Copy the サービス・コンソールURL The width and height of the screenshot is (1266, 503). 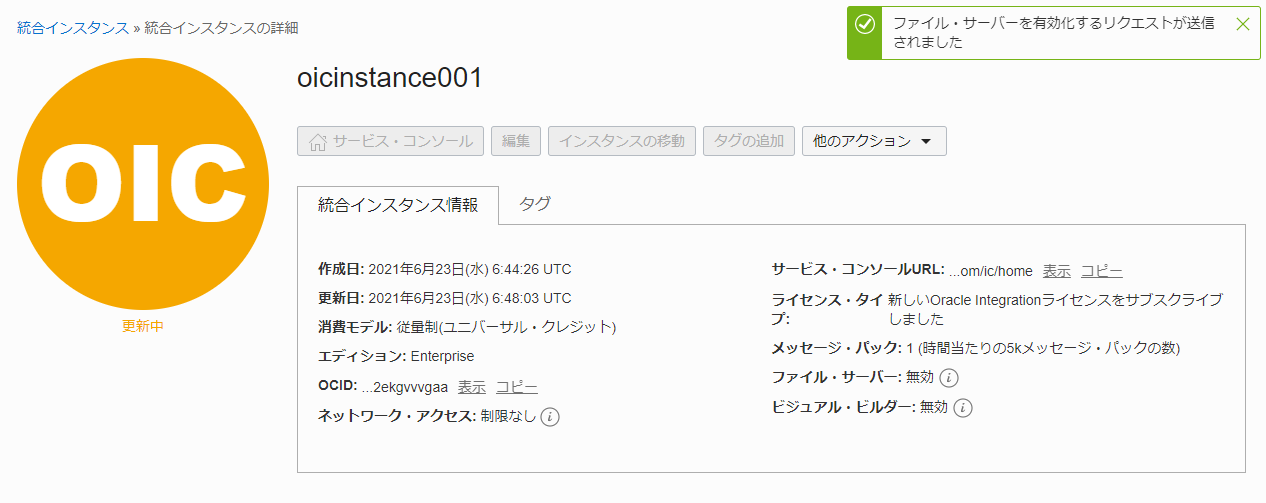pyautogui.click(x=1101, y=271)
